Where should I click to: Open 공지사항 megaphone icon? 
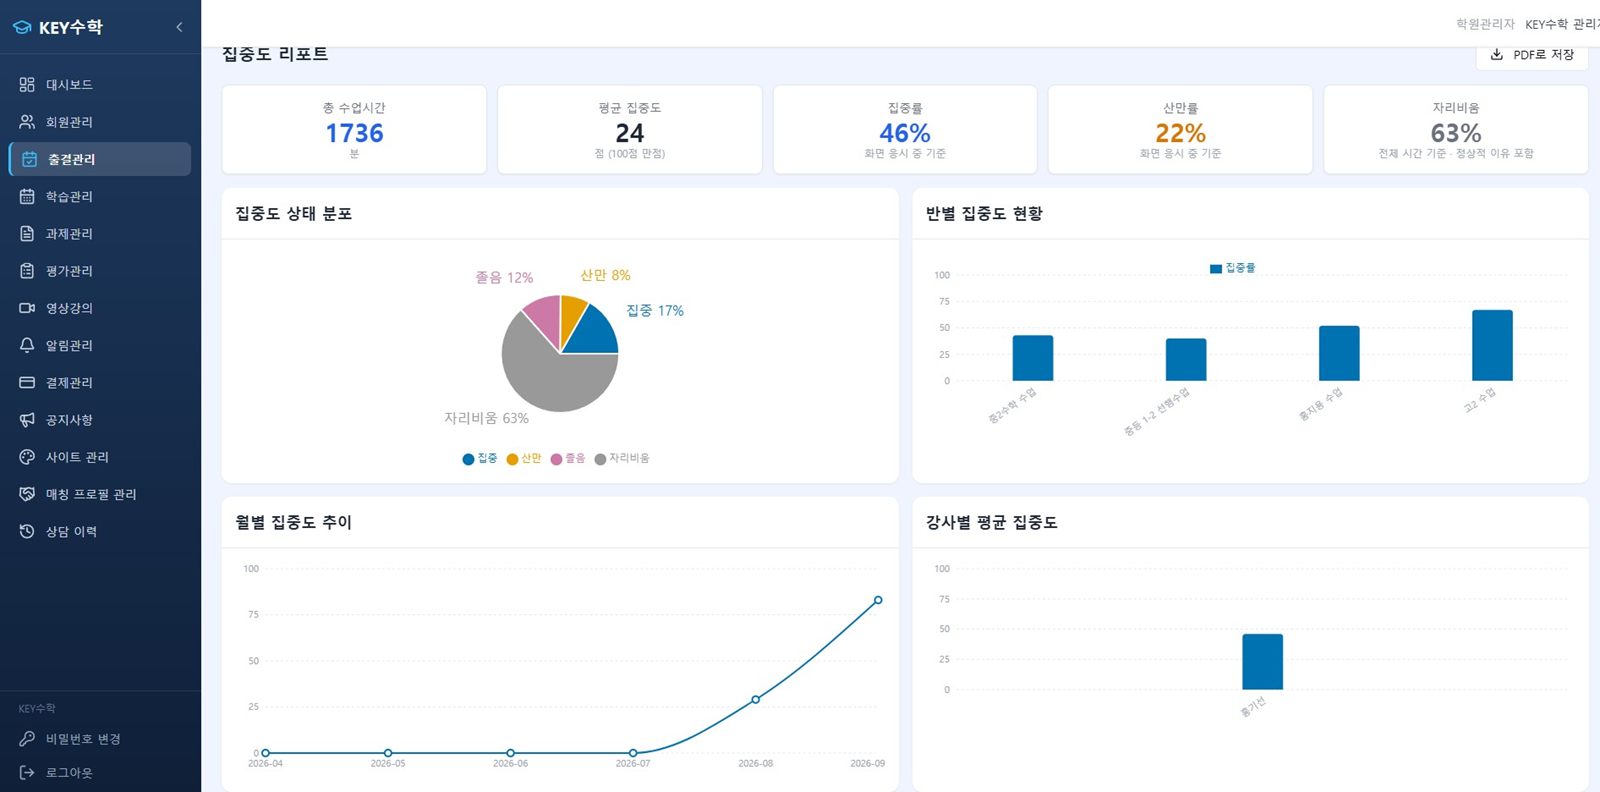(27, 420)
